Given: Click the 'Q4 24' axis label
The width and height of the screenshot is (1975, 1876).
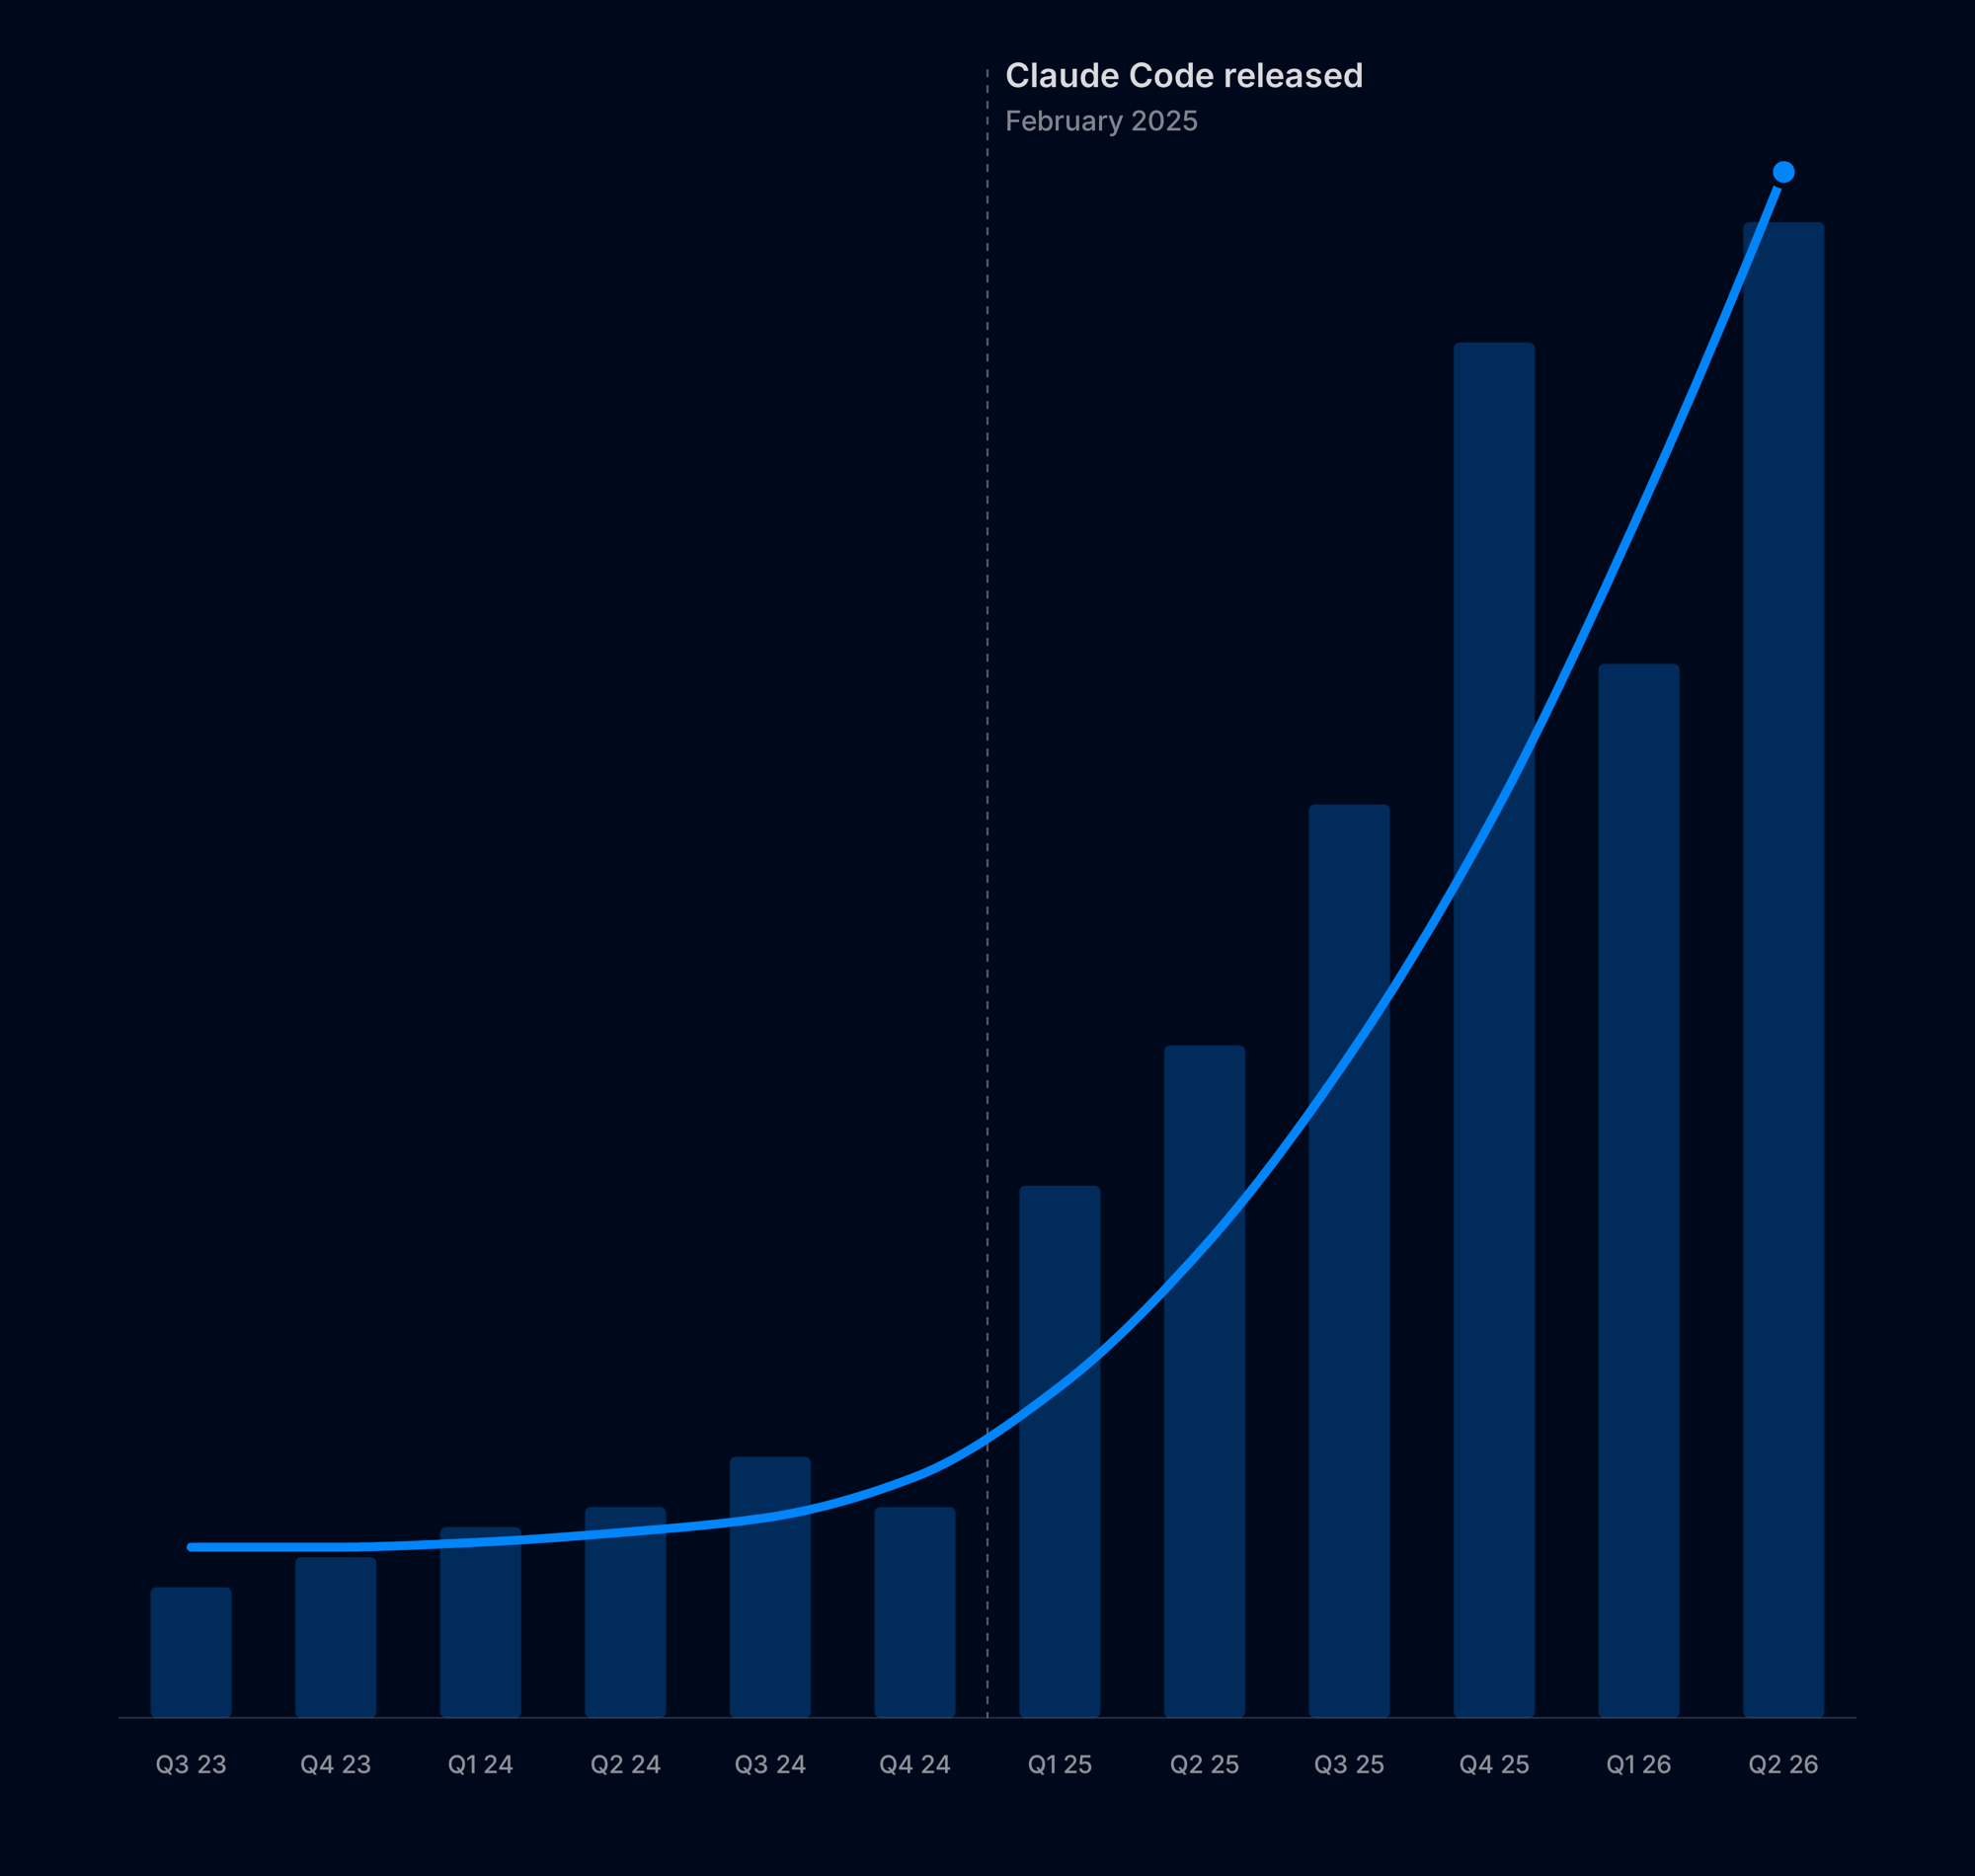Looking at the screenshot, I should 915,1765.
